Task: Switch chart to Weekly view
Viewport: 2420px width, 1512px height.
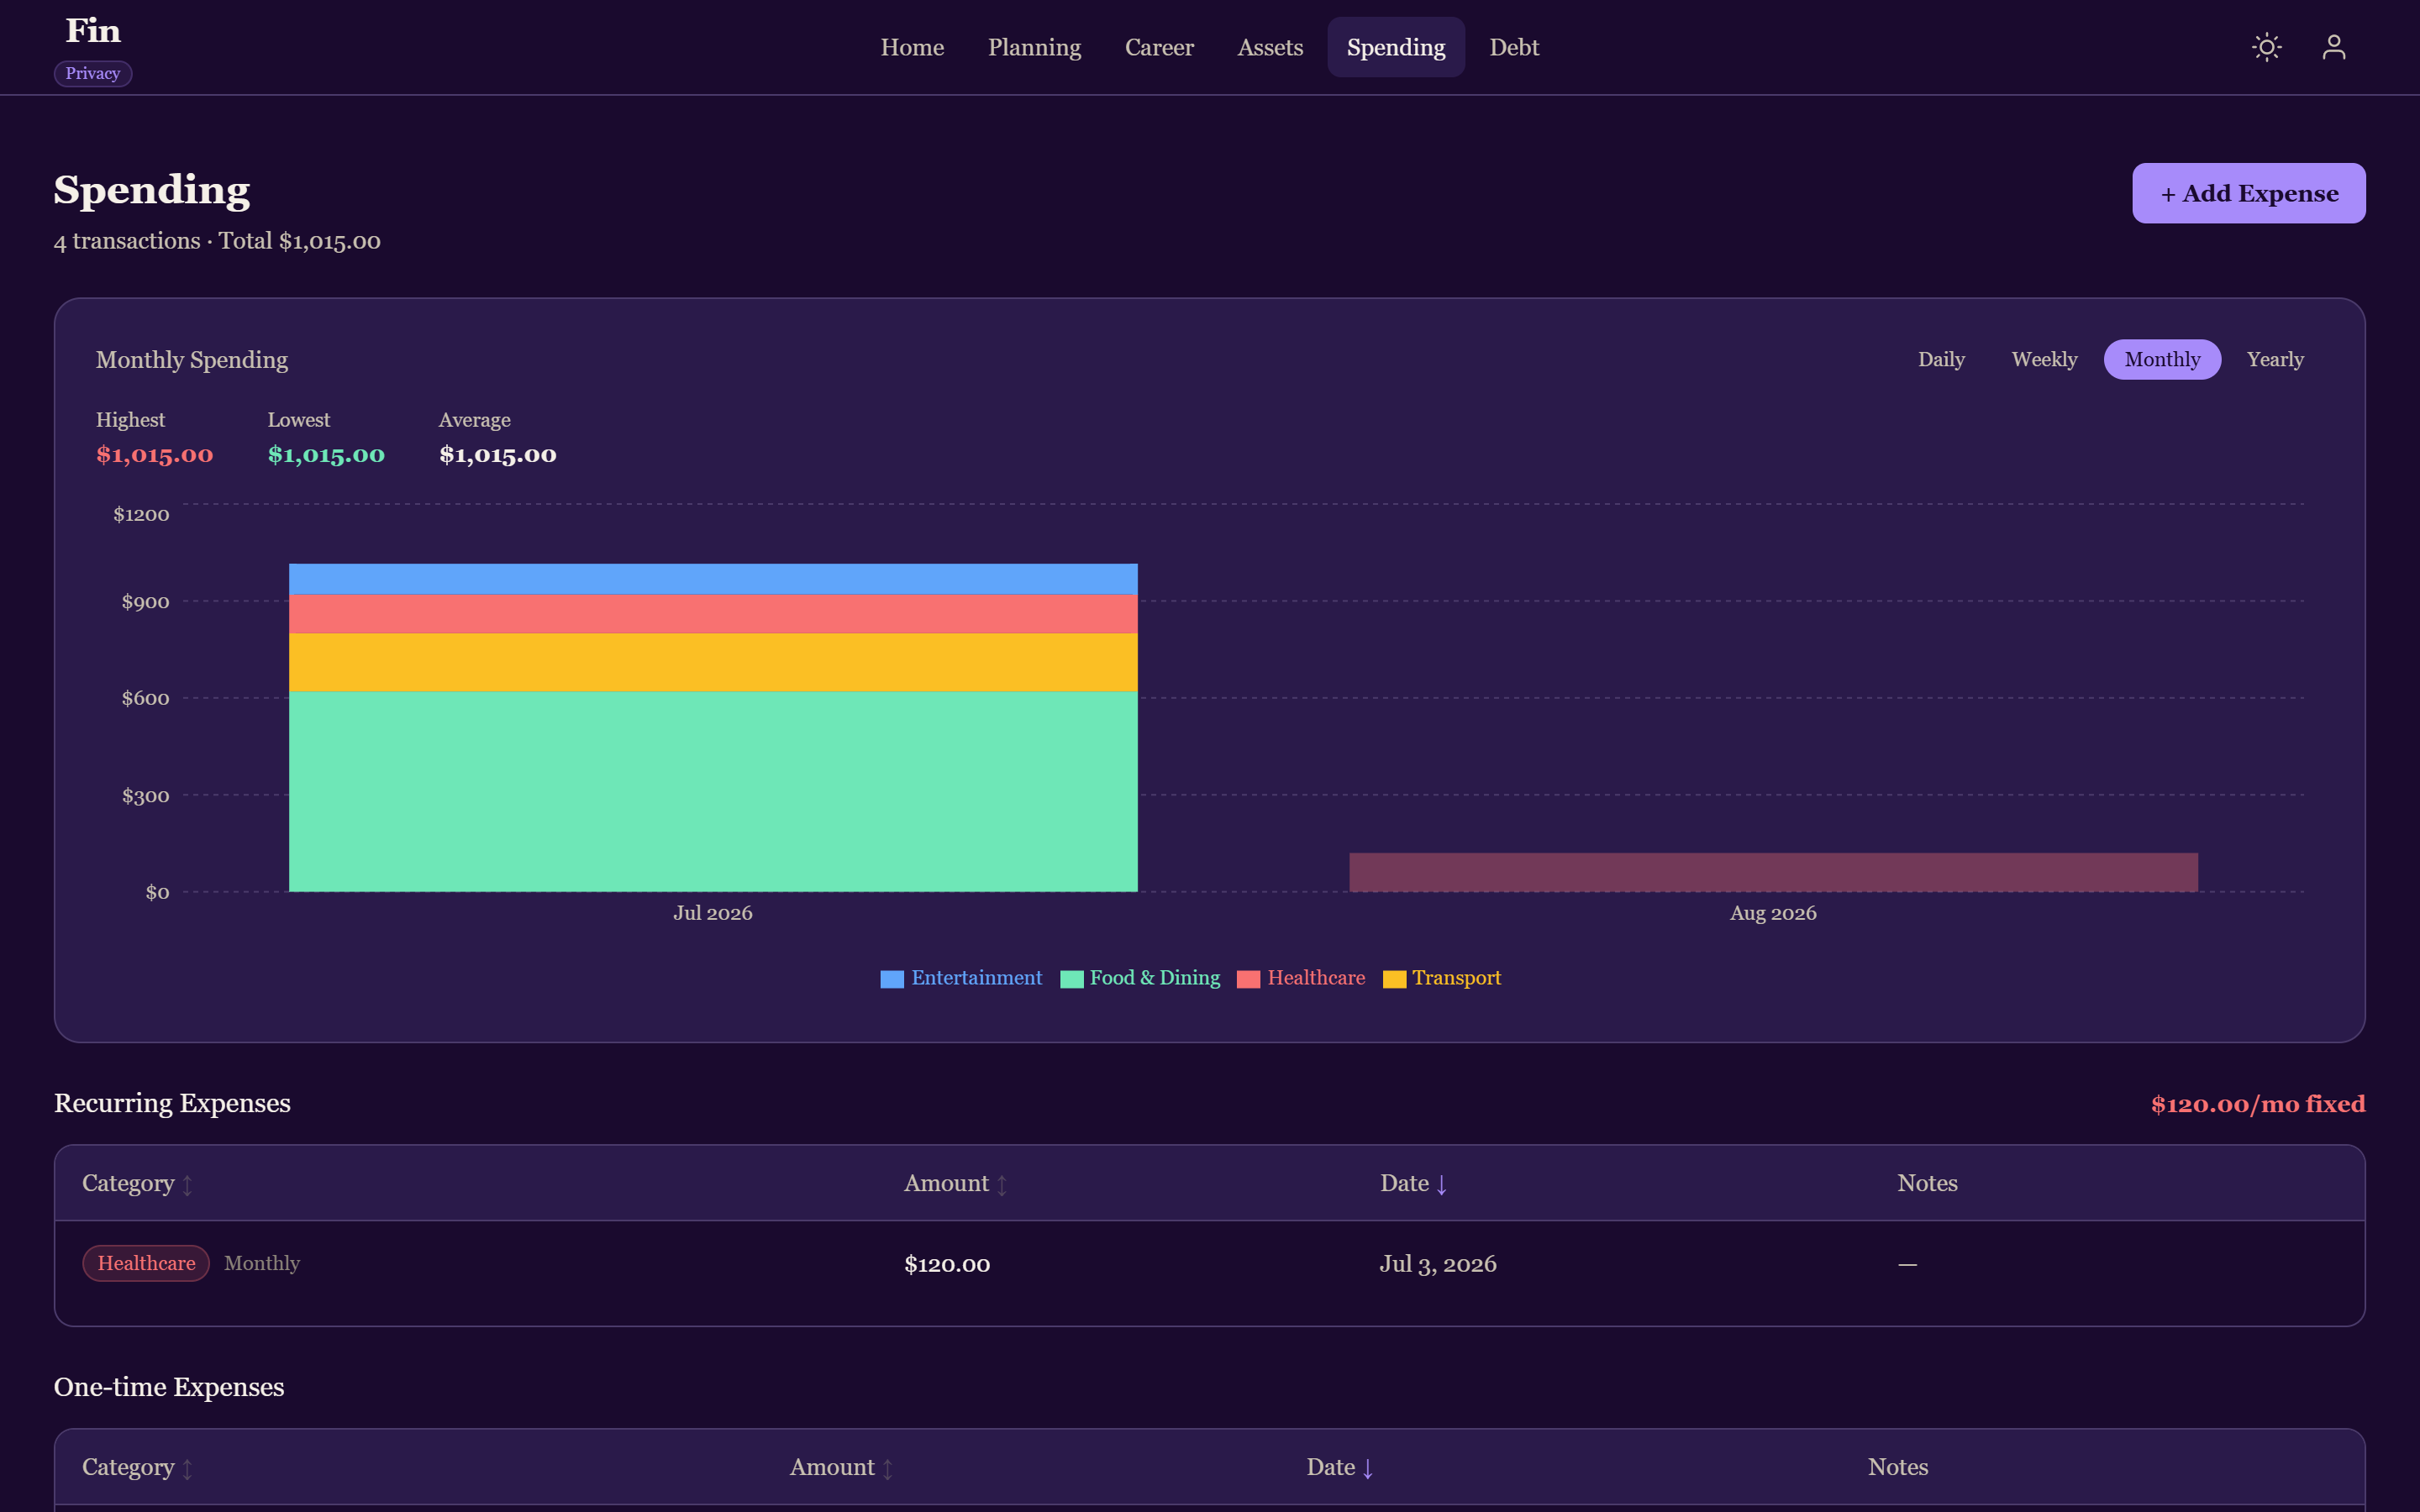Action: coord(2044,359)
